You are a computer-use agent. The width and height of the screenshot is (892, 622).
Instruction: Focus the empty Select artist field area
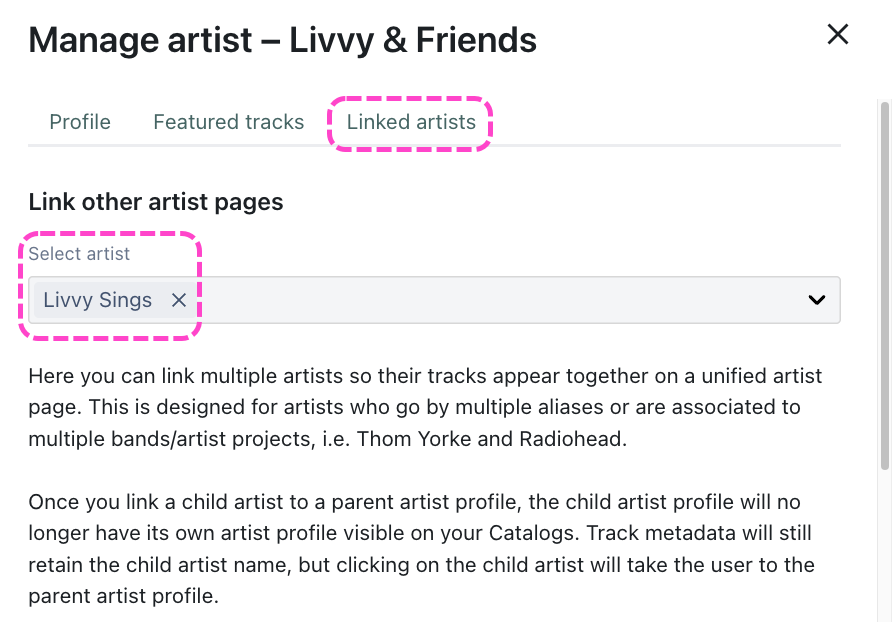[500, 300]
